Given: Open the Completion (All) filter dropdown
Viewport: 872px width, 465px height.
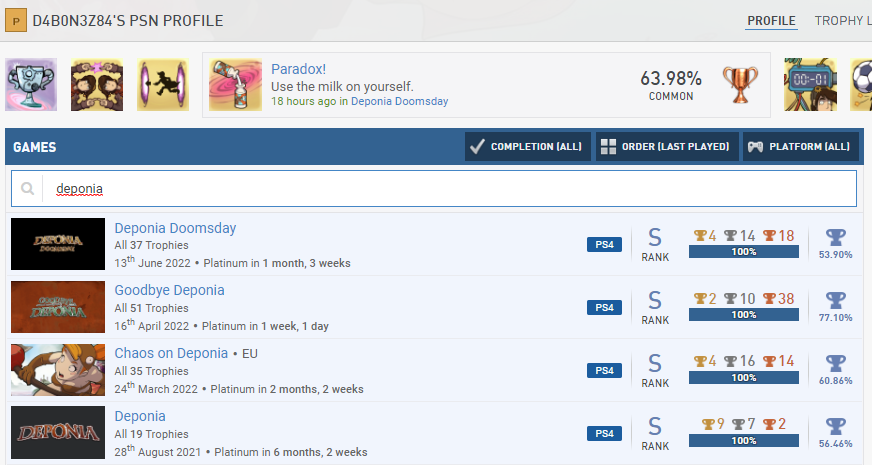Looking at the screenshot, I should (528, 147).
